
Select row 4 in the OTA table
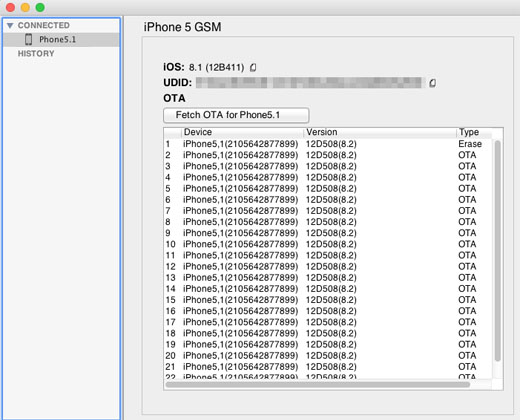point(328,177)
